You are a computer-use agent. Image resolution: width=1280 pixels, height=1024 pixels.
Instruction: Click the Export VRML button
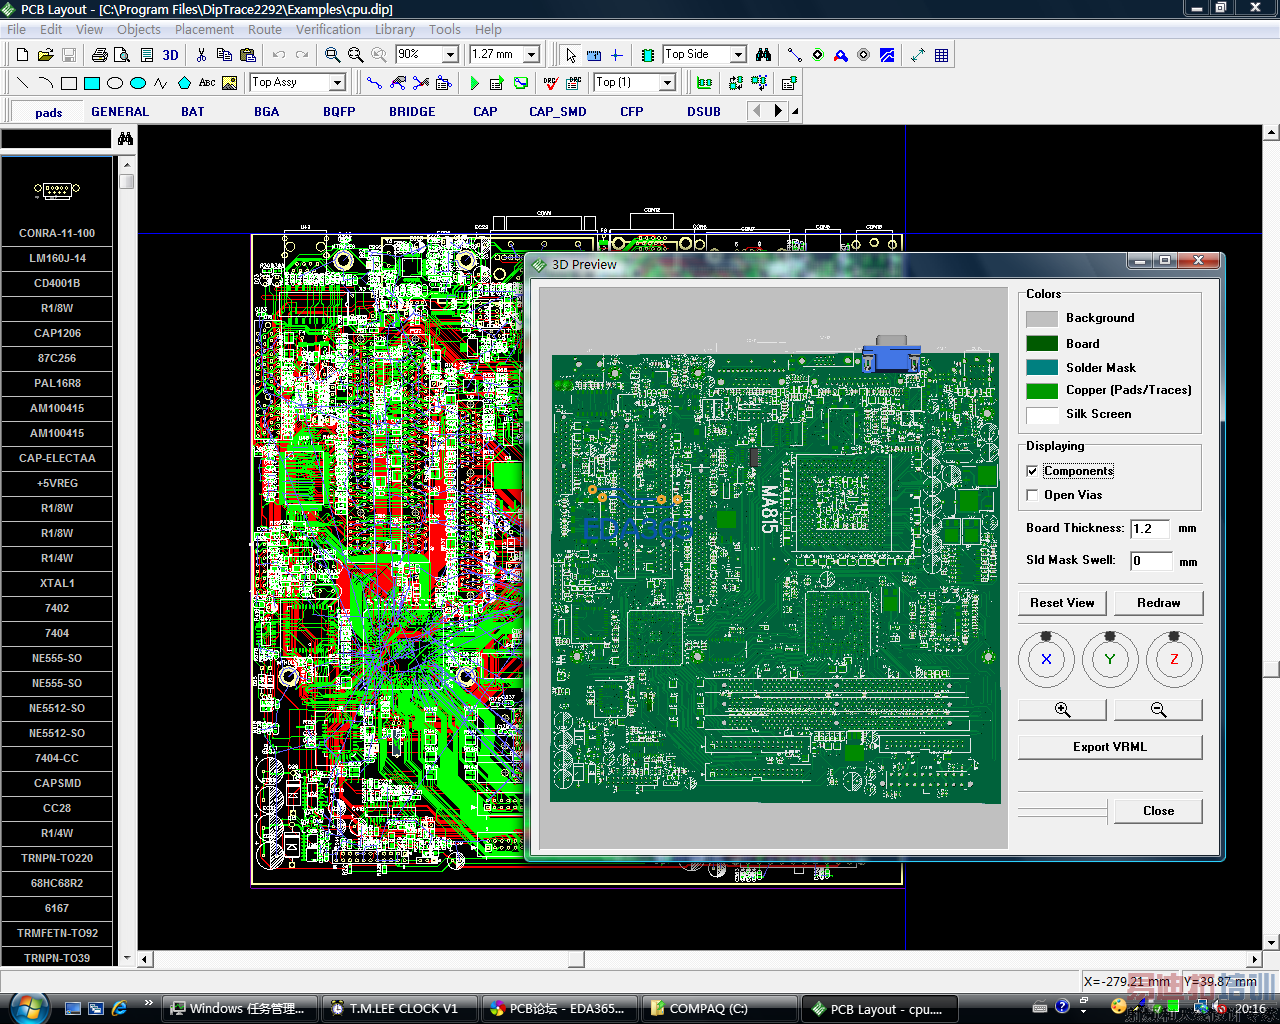1109,747
